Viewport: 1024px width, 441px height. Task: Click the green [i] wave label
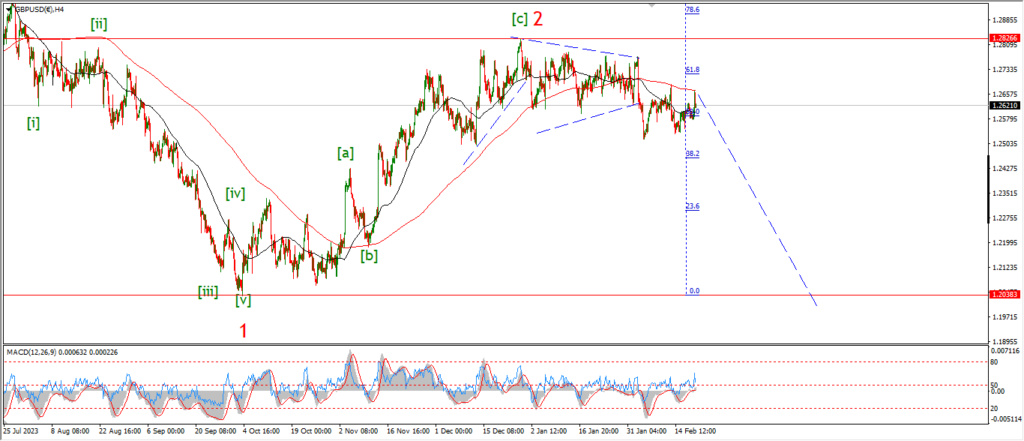click(34, 123)
